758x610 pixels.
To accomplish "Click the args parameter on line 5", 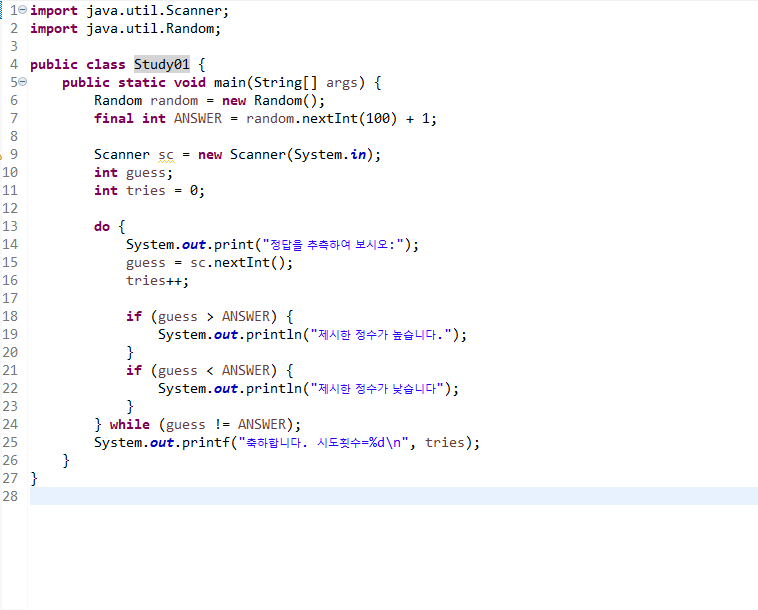I will point(342,83).
